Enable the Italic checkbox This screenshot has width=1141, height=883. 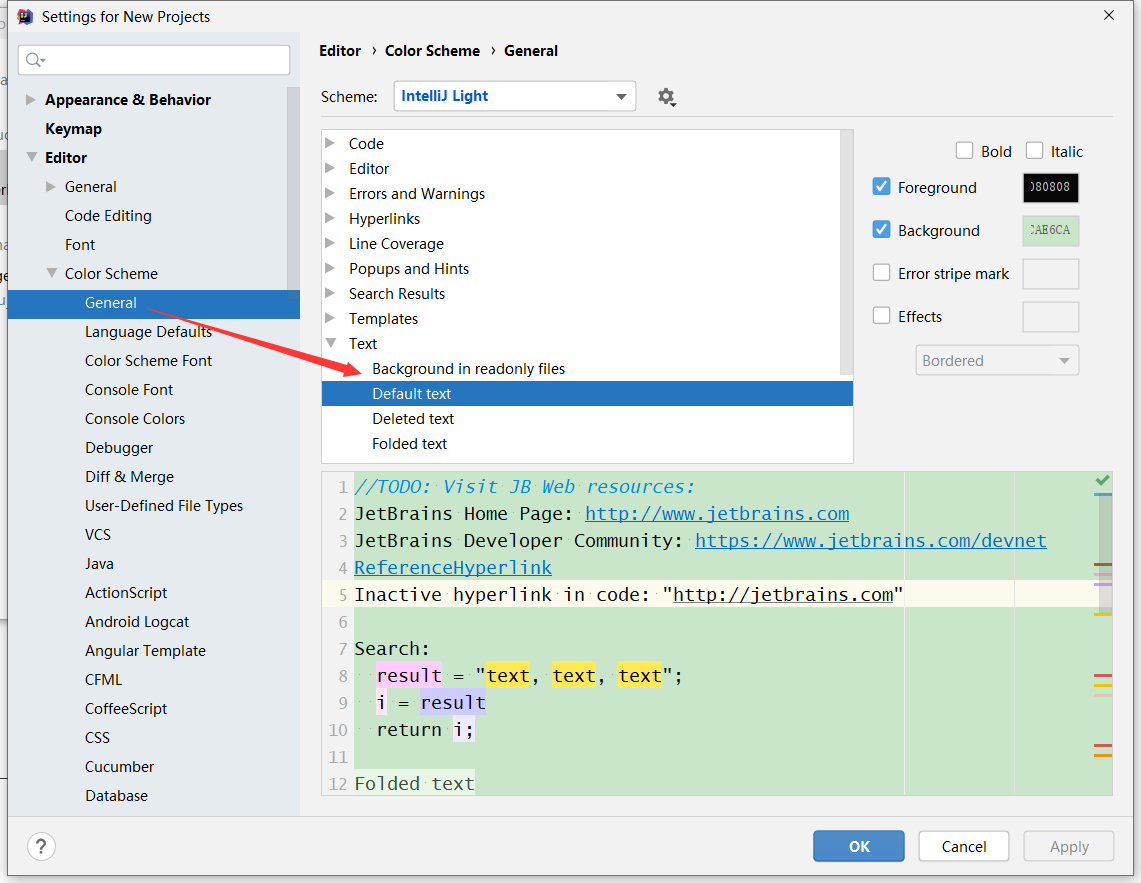(1035, 151)
